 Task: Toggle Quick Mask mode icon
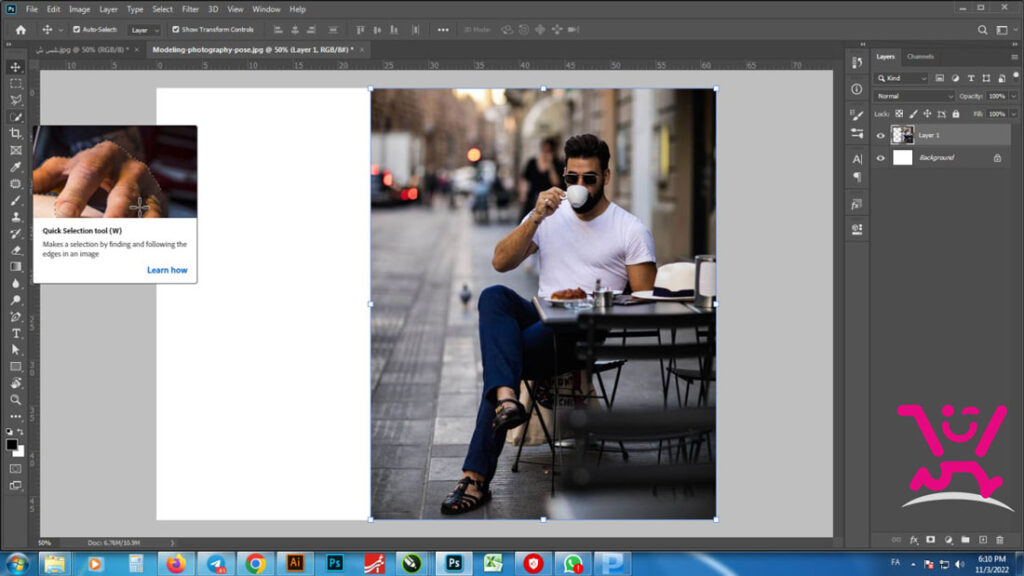pyautogui.click(x=16, y=469)
